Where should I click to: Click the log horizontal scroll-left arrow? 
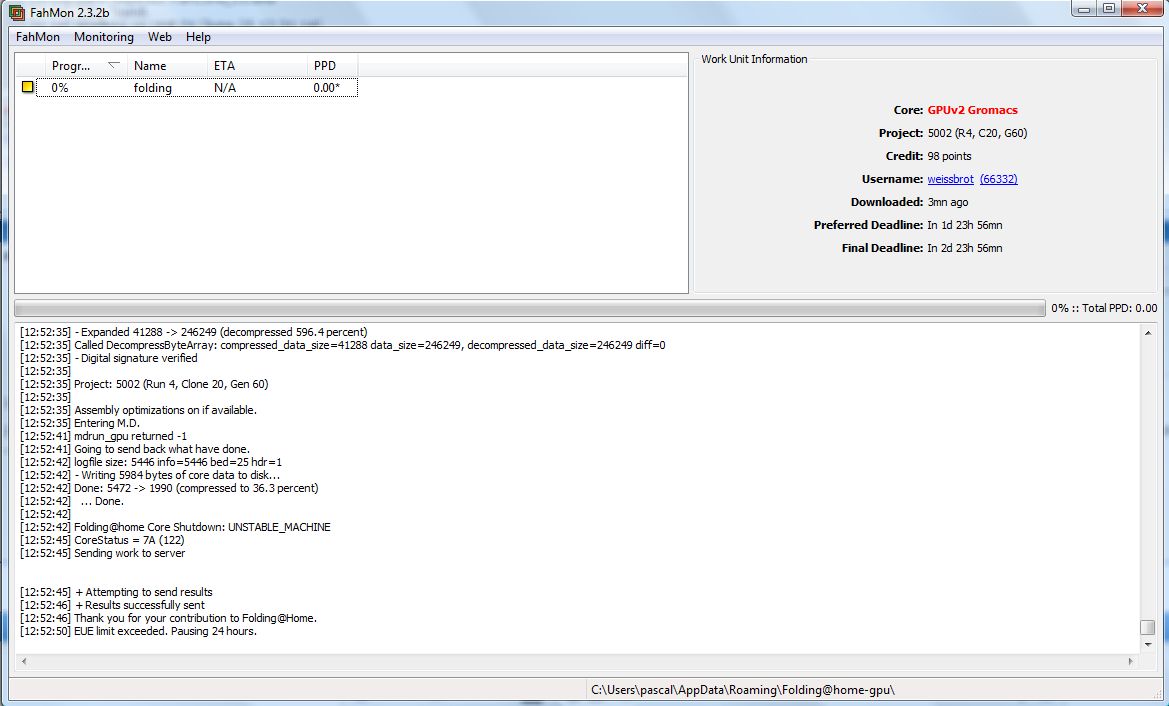point(23,661)
